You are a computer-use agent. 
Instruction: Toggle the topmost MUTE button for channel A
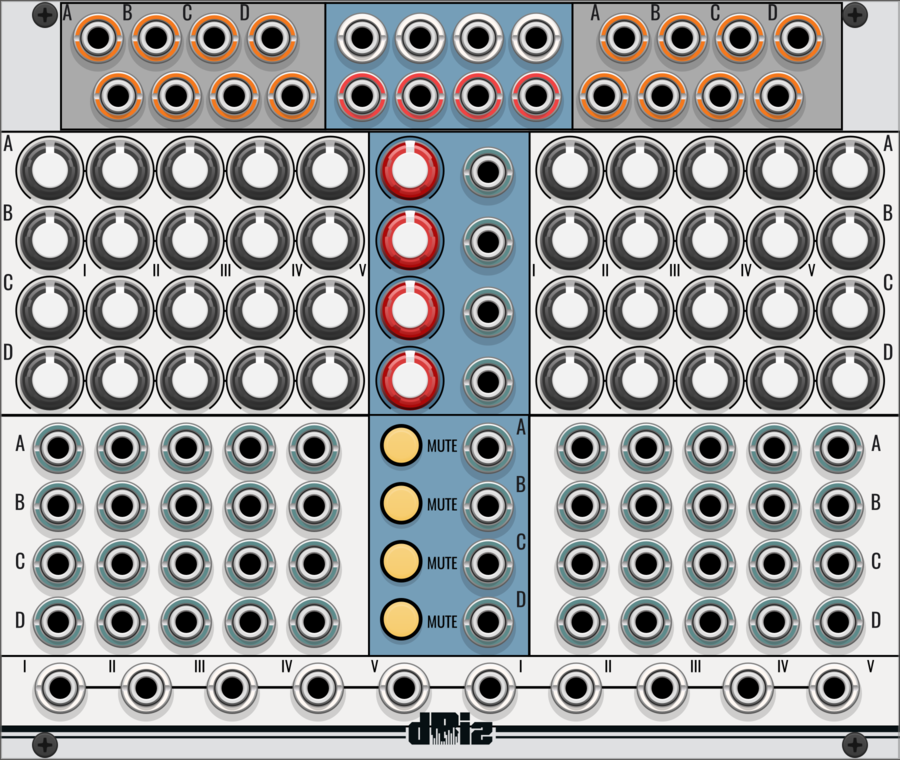pos(402,446)
